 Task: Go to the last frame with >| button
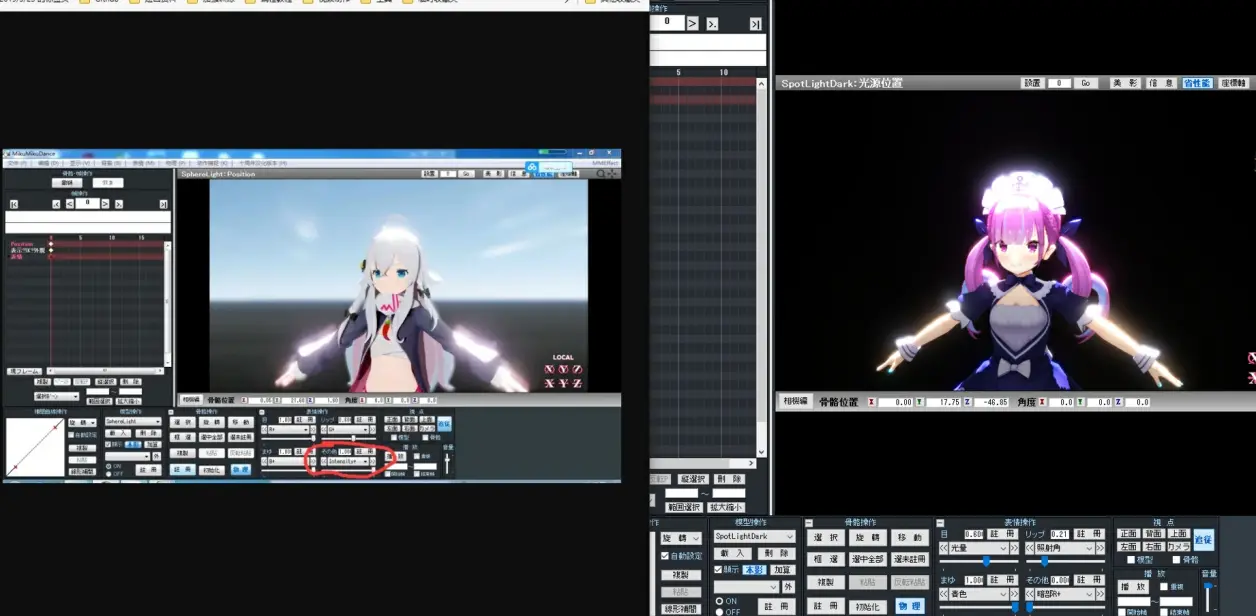pyautogui.click(x=756, y=22)
